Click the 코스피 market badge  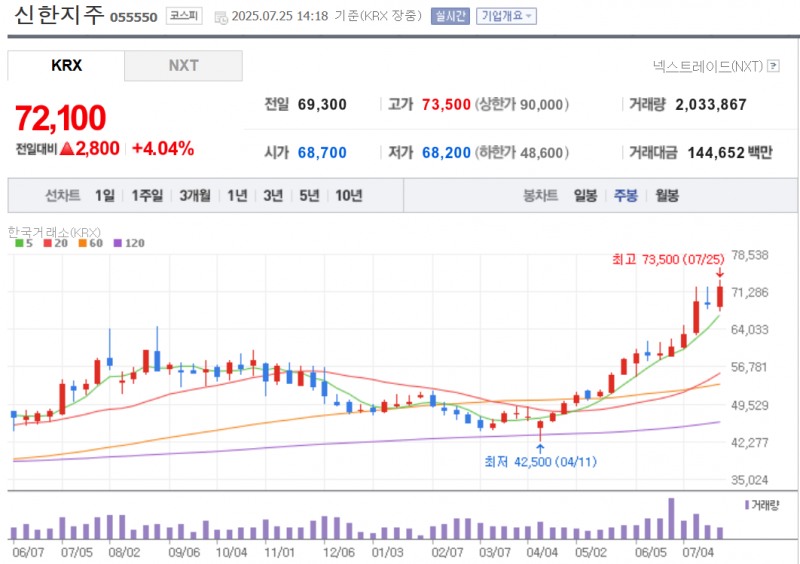(x=184, y=16)
